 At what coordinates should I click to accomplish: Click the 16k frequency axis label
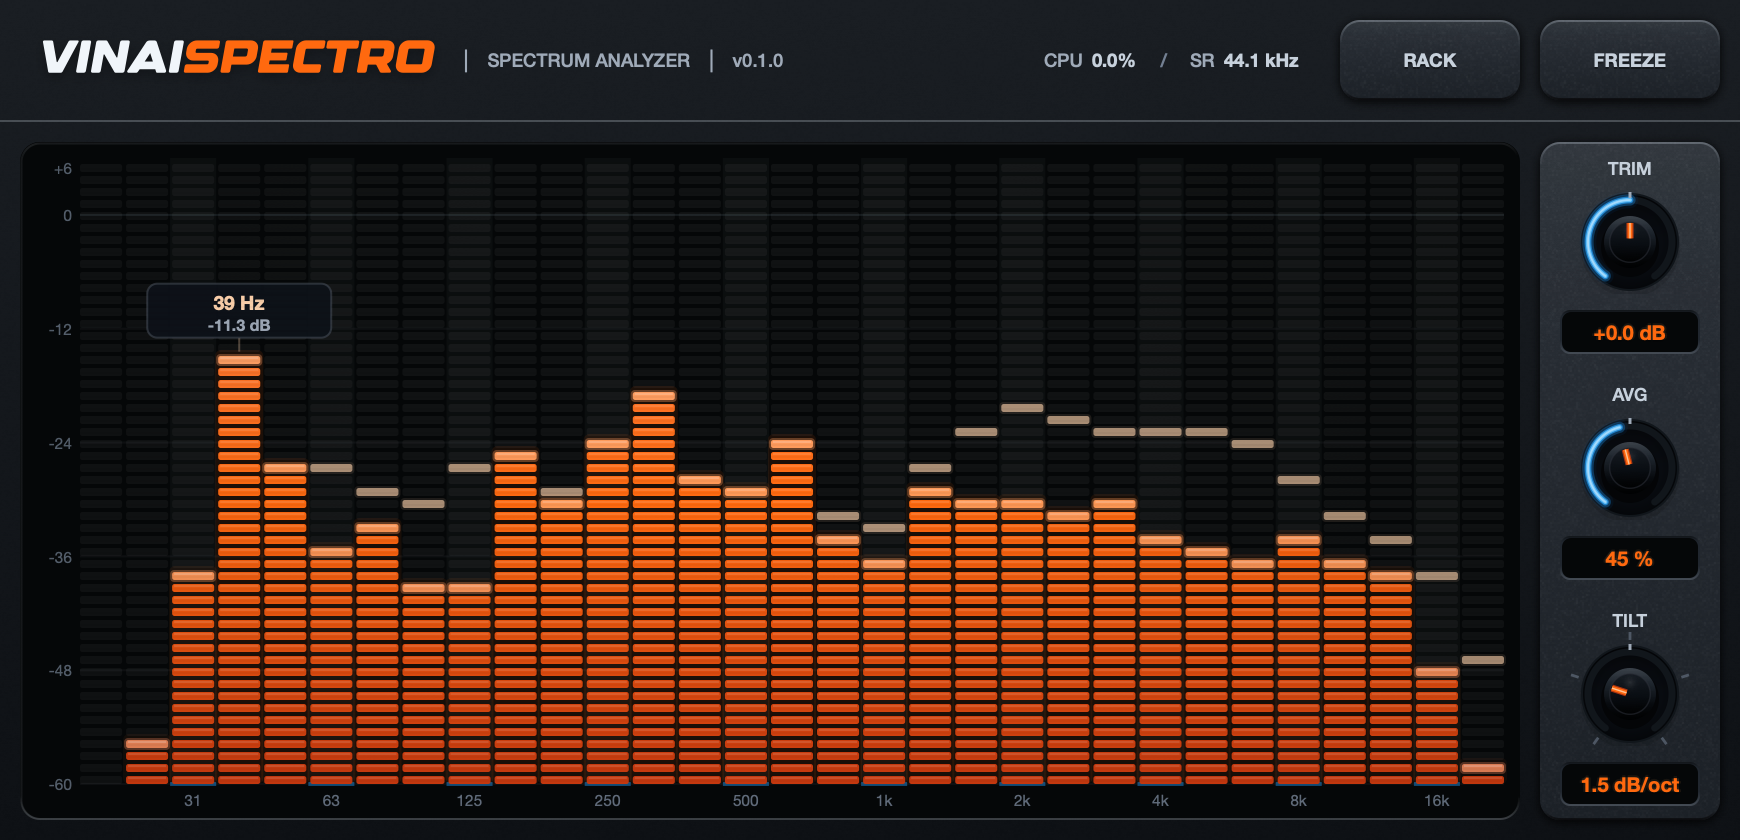1436,801
